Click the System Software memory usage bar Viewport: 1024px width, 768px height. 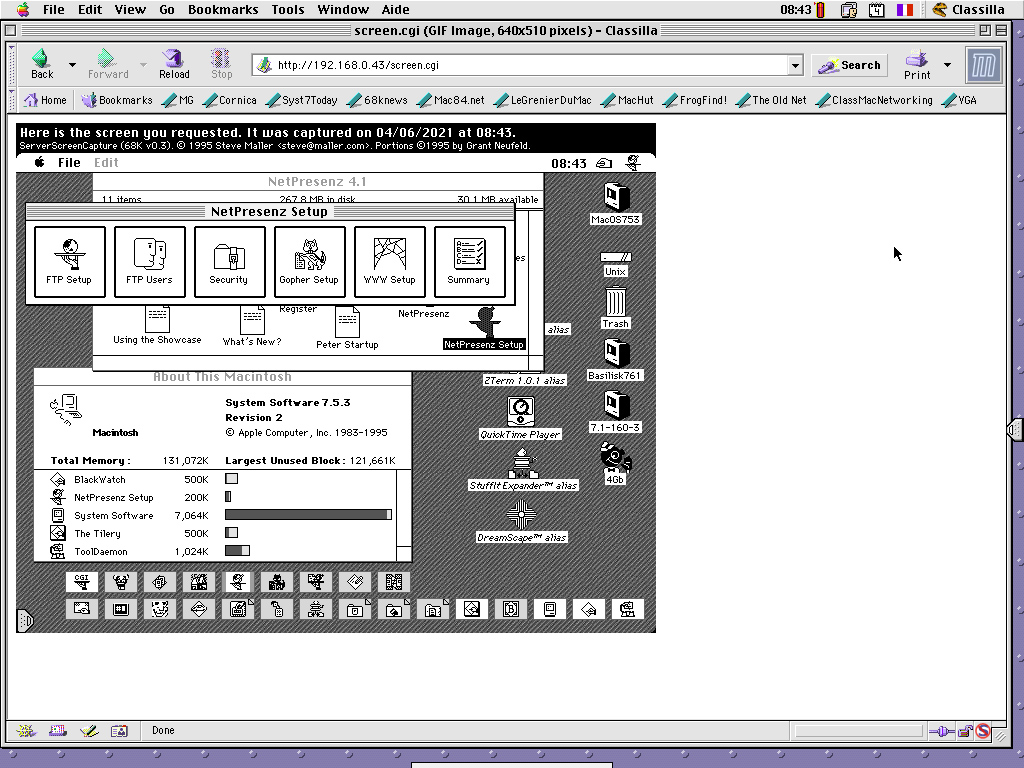[x=308, y=515]
